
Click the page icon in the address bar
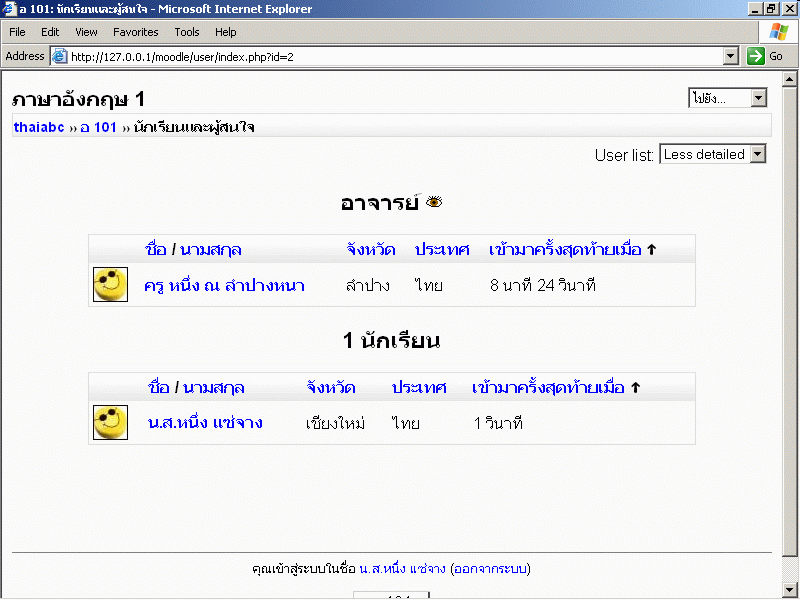(59, 56)
